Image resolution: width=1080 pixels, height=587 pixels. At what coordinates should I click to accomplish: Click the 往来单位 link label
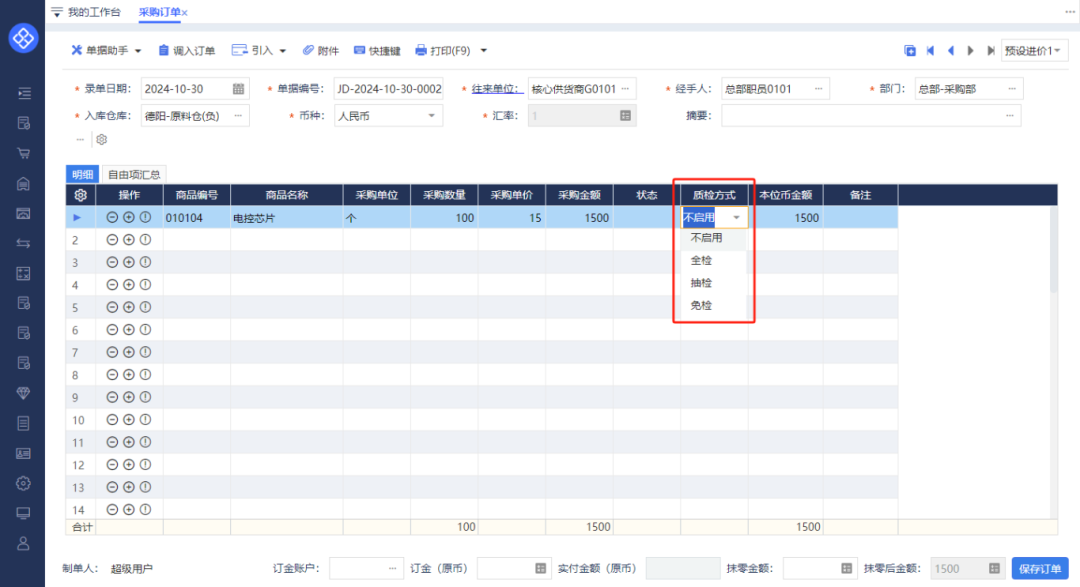(495, 89)
